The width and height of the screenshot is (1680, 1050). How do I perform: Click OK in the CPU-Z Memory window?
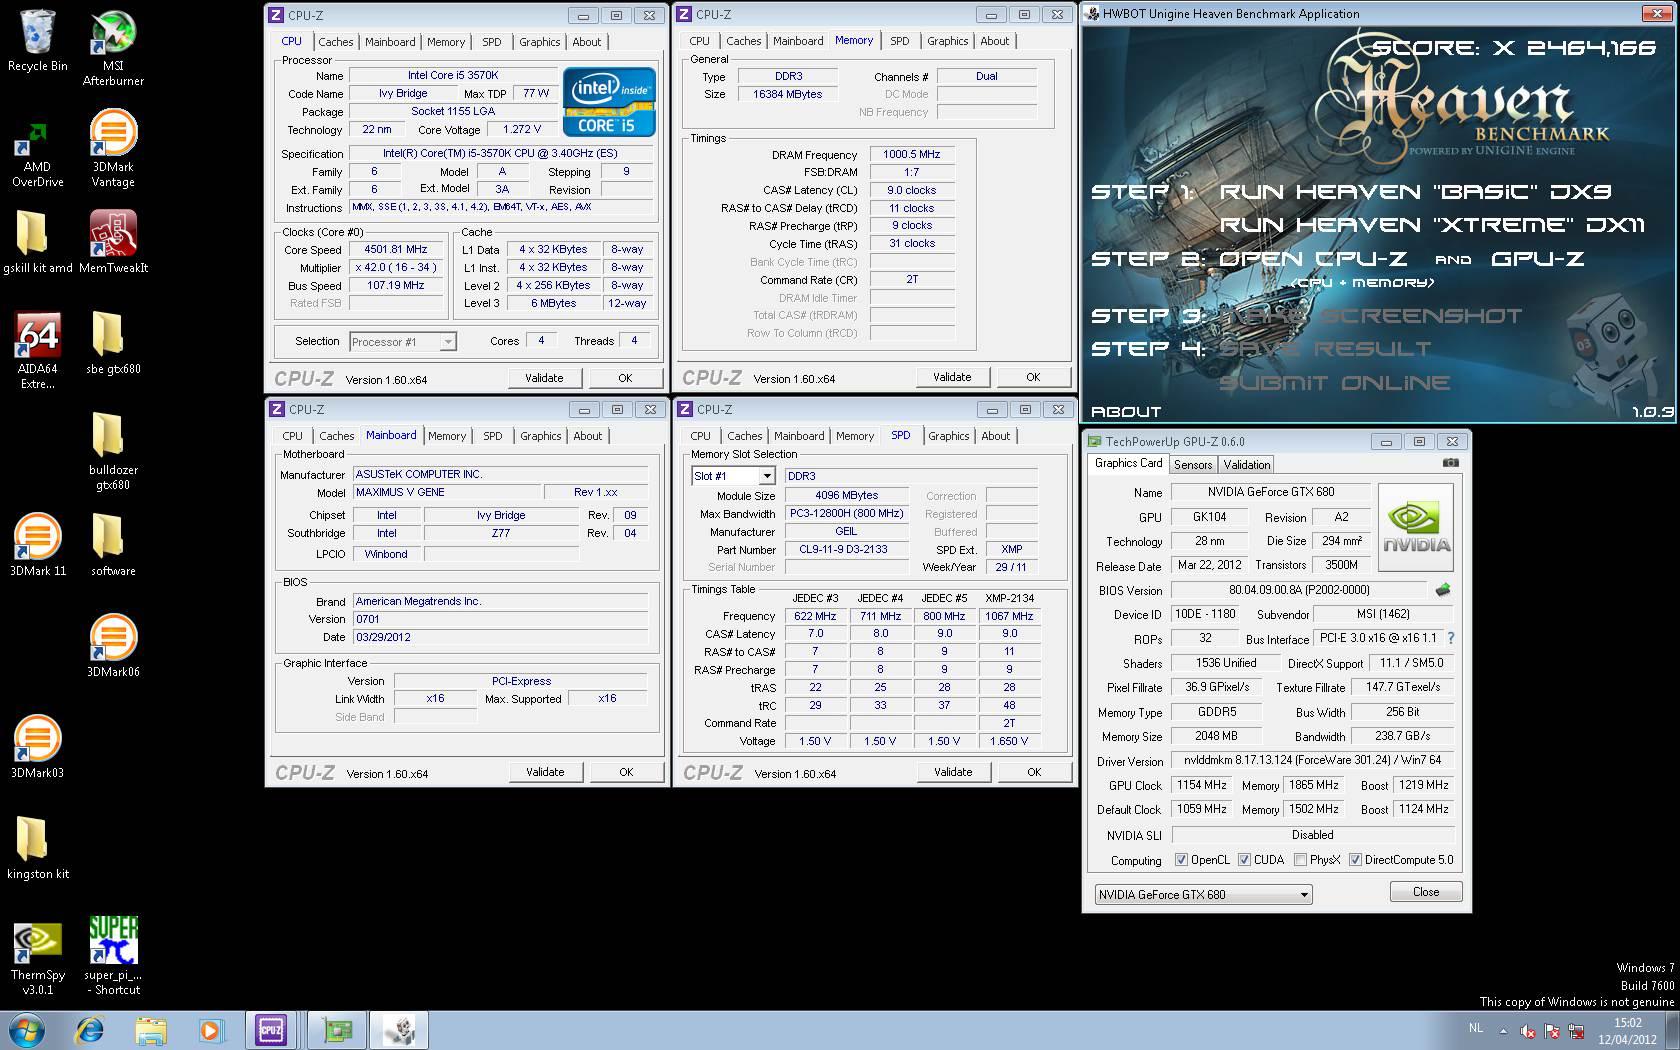[x=1033, y=377]
